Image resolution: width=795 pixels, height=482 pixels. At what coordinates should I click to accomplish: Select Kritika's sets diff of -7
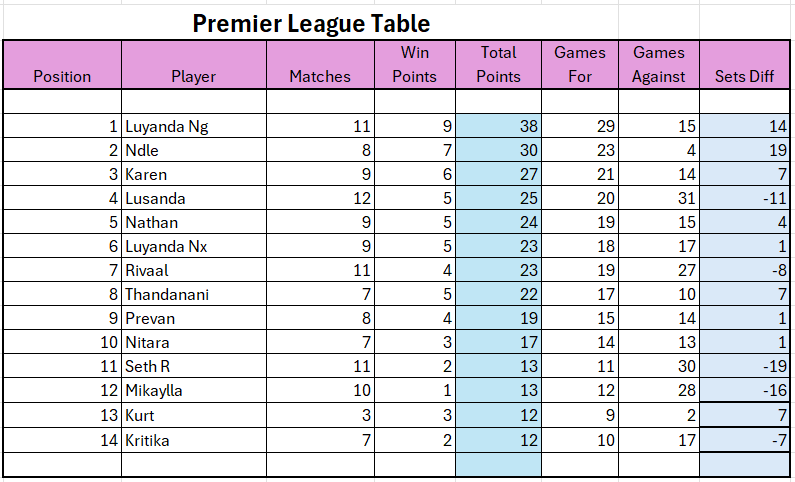point(744,440)
